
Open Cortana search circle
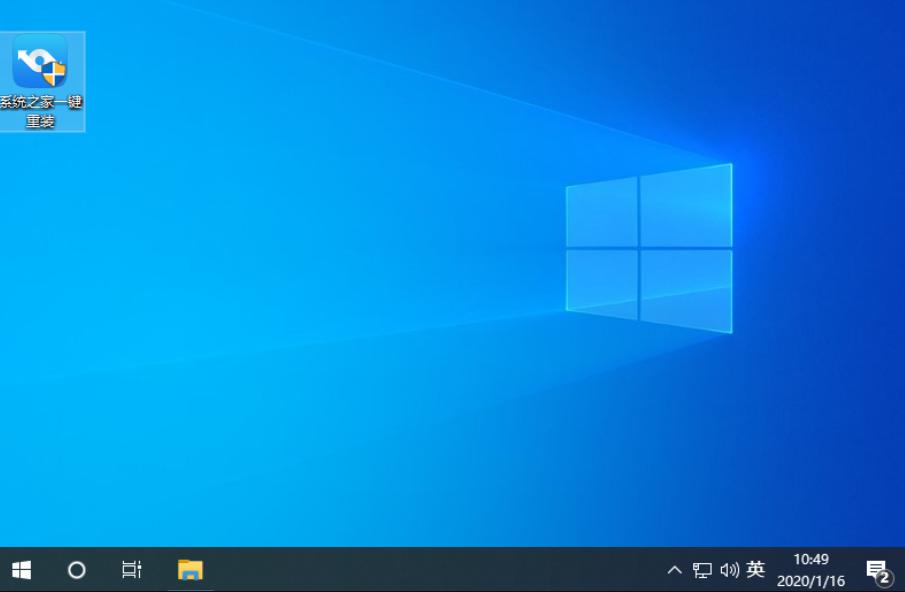77,570
